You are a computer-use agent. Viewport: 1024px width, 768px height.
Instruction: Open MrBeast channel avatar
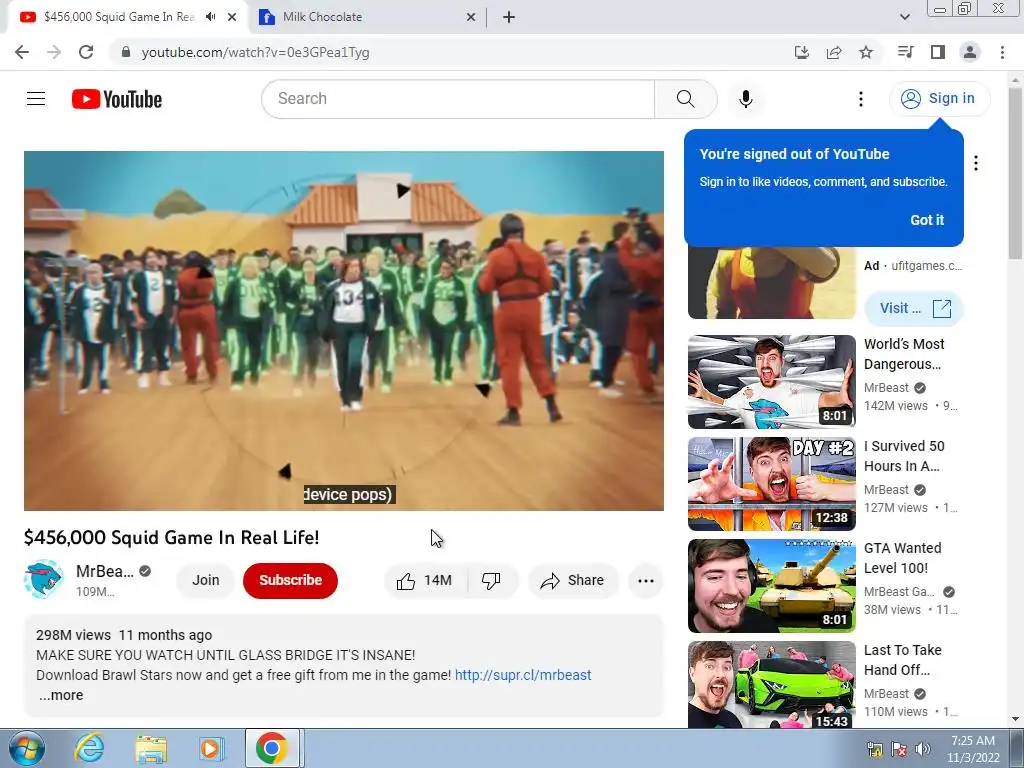[x=44, y=579]
